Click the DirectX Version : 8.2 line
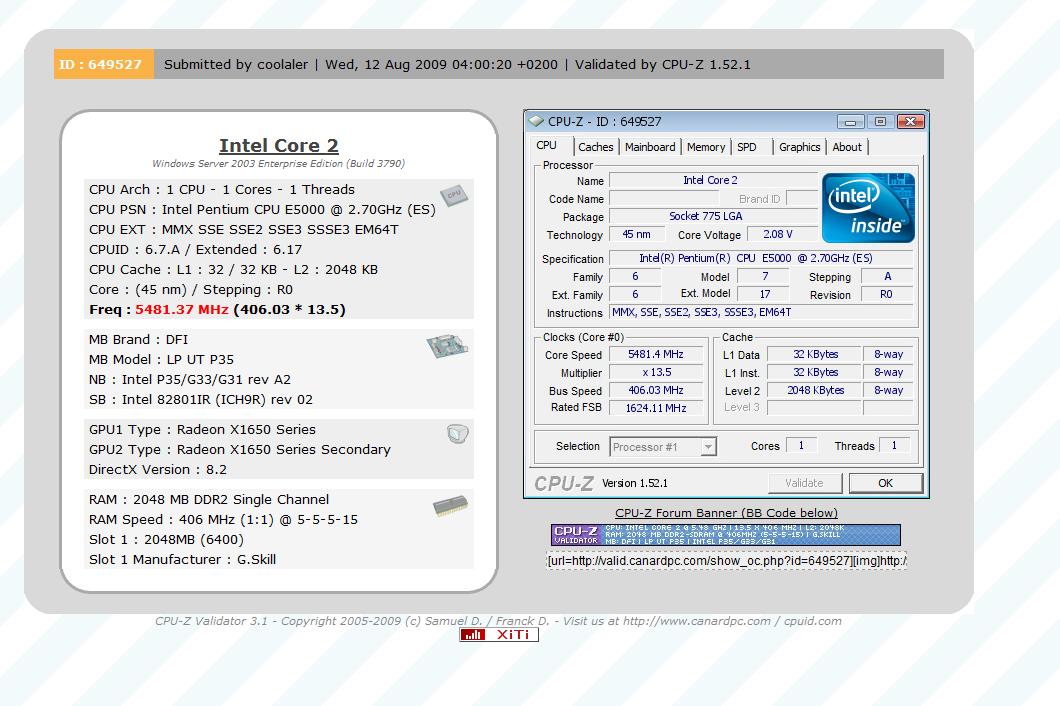Screen dimensions: 1060x706 [x=158, y=469]
